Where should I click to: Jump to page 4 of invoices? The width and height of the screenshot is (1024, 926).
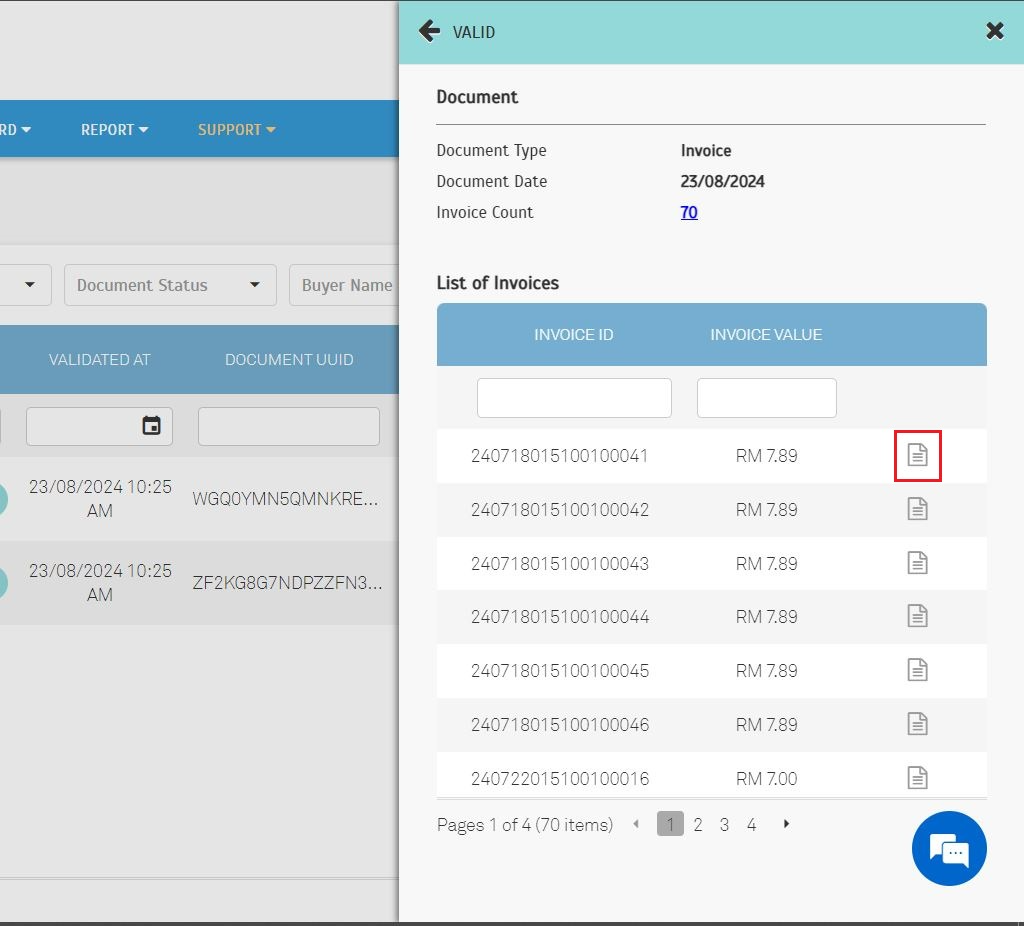[x=751, y=825]
